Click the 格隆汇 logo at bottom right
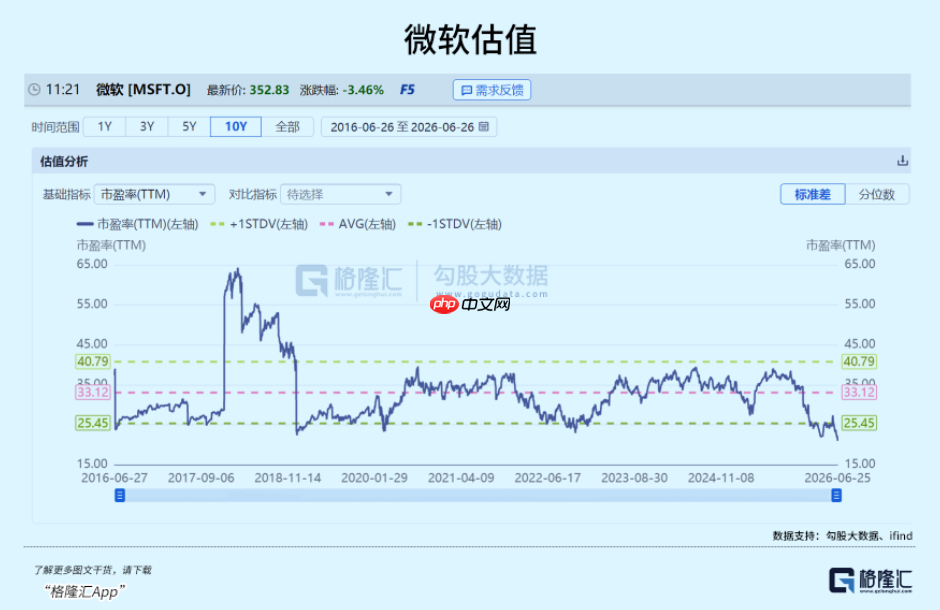This screenshot has height=610, width=940. (870, 580)
